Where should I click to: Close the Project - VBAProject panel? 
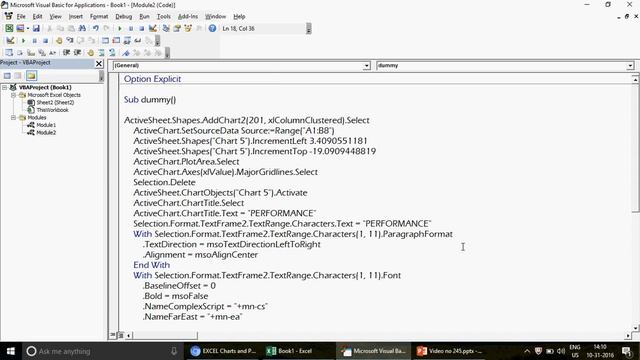tap(99, 63)
